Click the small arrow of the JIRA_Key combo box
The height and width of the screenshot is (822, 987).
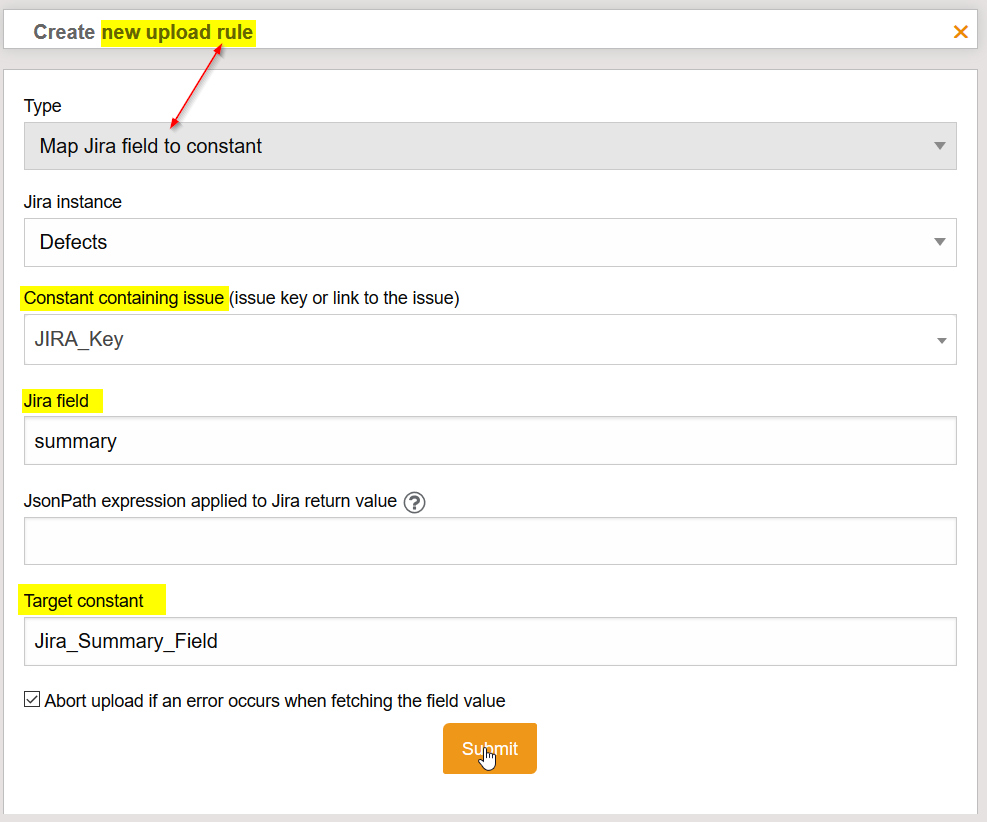point(941,341)
